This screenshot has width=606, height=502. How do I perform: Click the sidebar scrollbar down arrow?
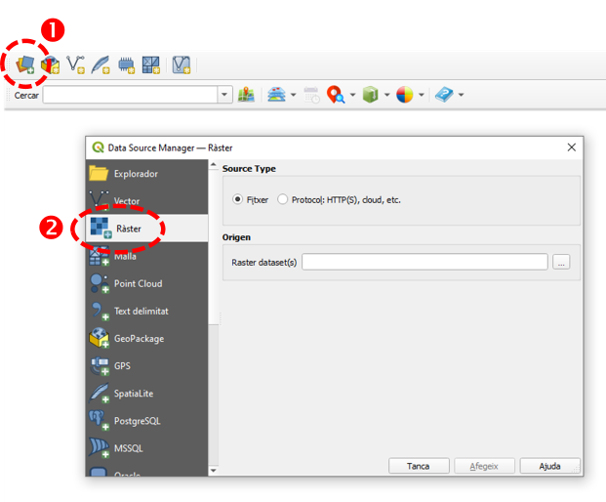213,470
